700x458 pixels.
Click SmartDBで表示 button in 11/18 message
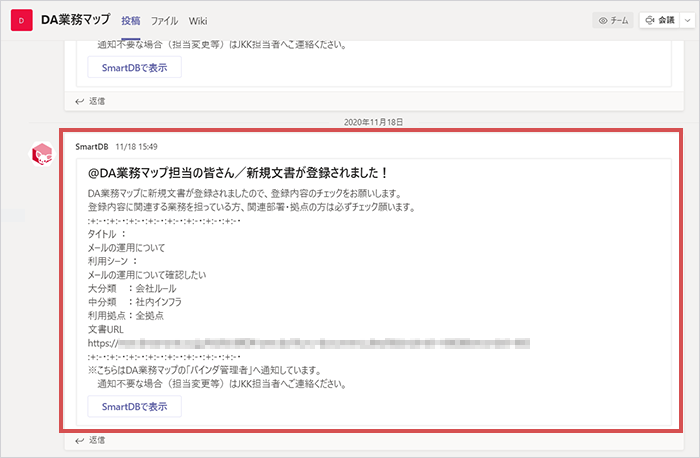click(134, 406)
